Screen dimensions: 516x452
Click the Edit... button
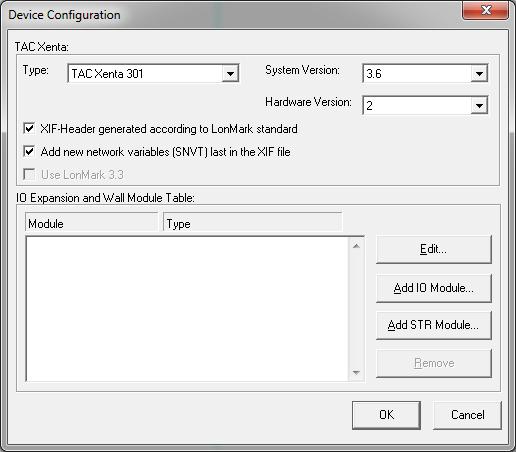(434, 249)
